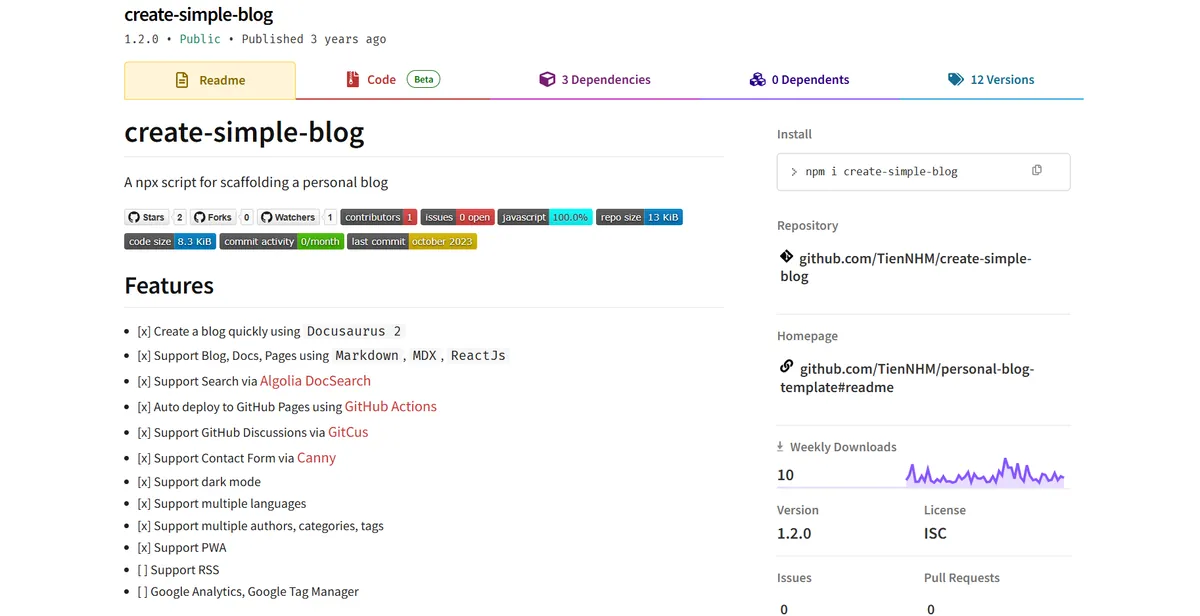1200x616 pixels.
Task: Click the Code file icon
Action: pos(352,79)
